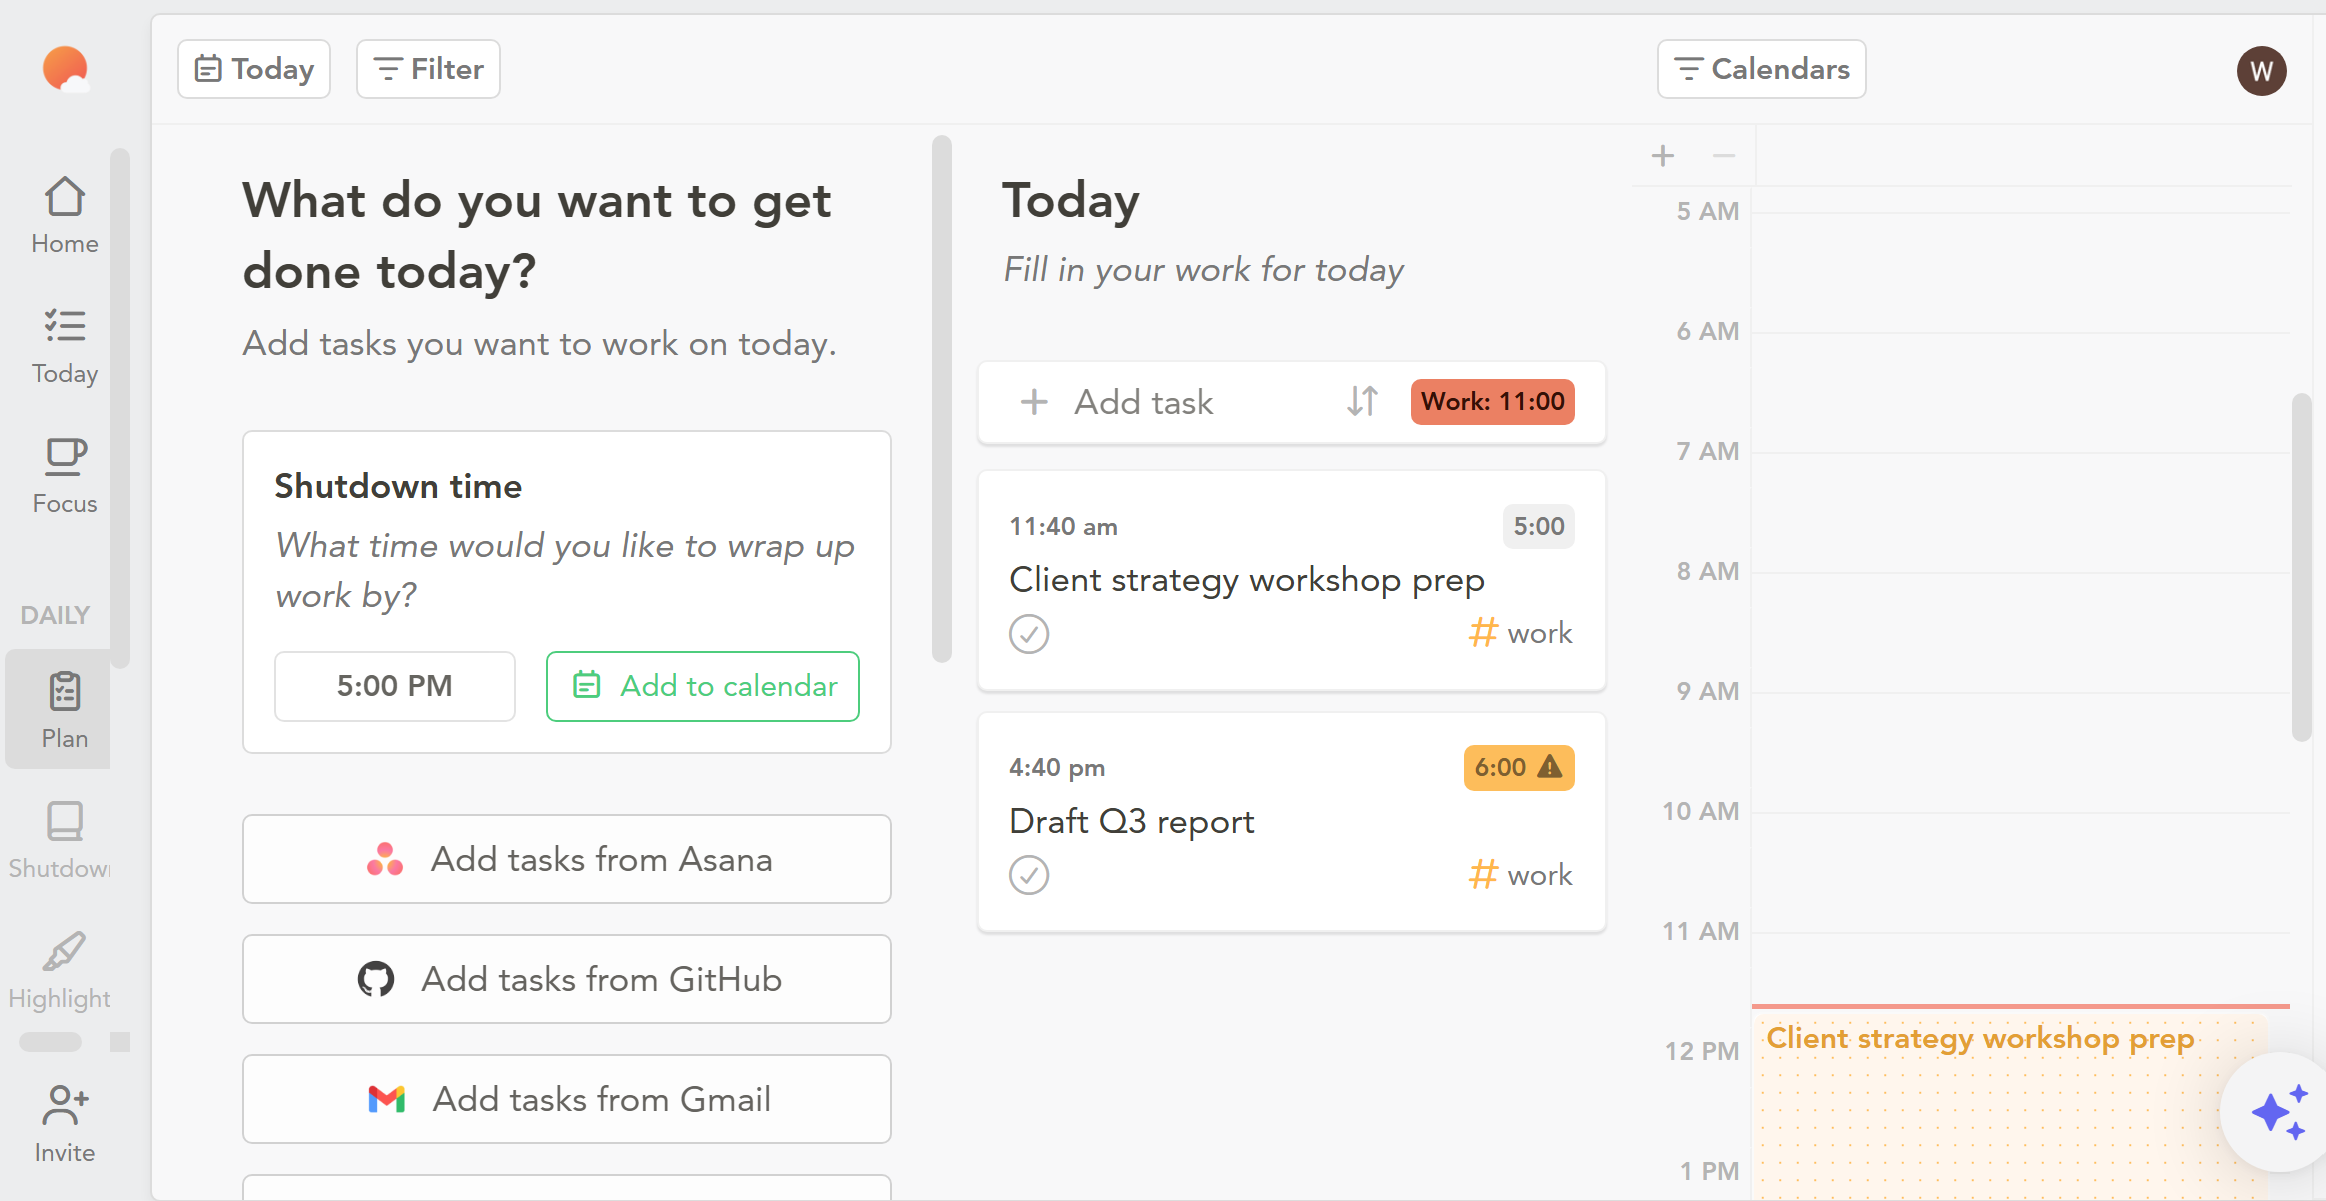Click the warning triangle on 6:00 badge
2326x1201 pixels.
[1550, 767]
